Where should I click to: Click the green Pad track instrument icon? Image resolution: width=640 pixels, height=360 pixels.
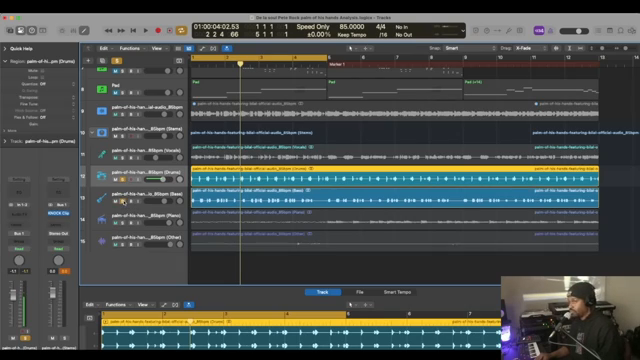pos(102,89)
